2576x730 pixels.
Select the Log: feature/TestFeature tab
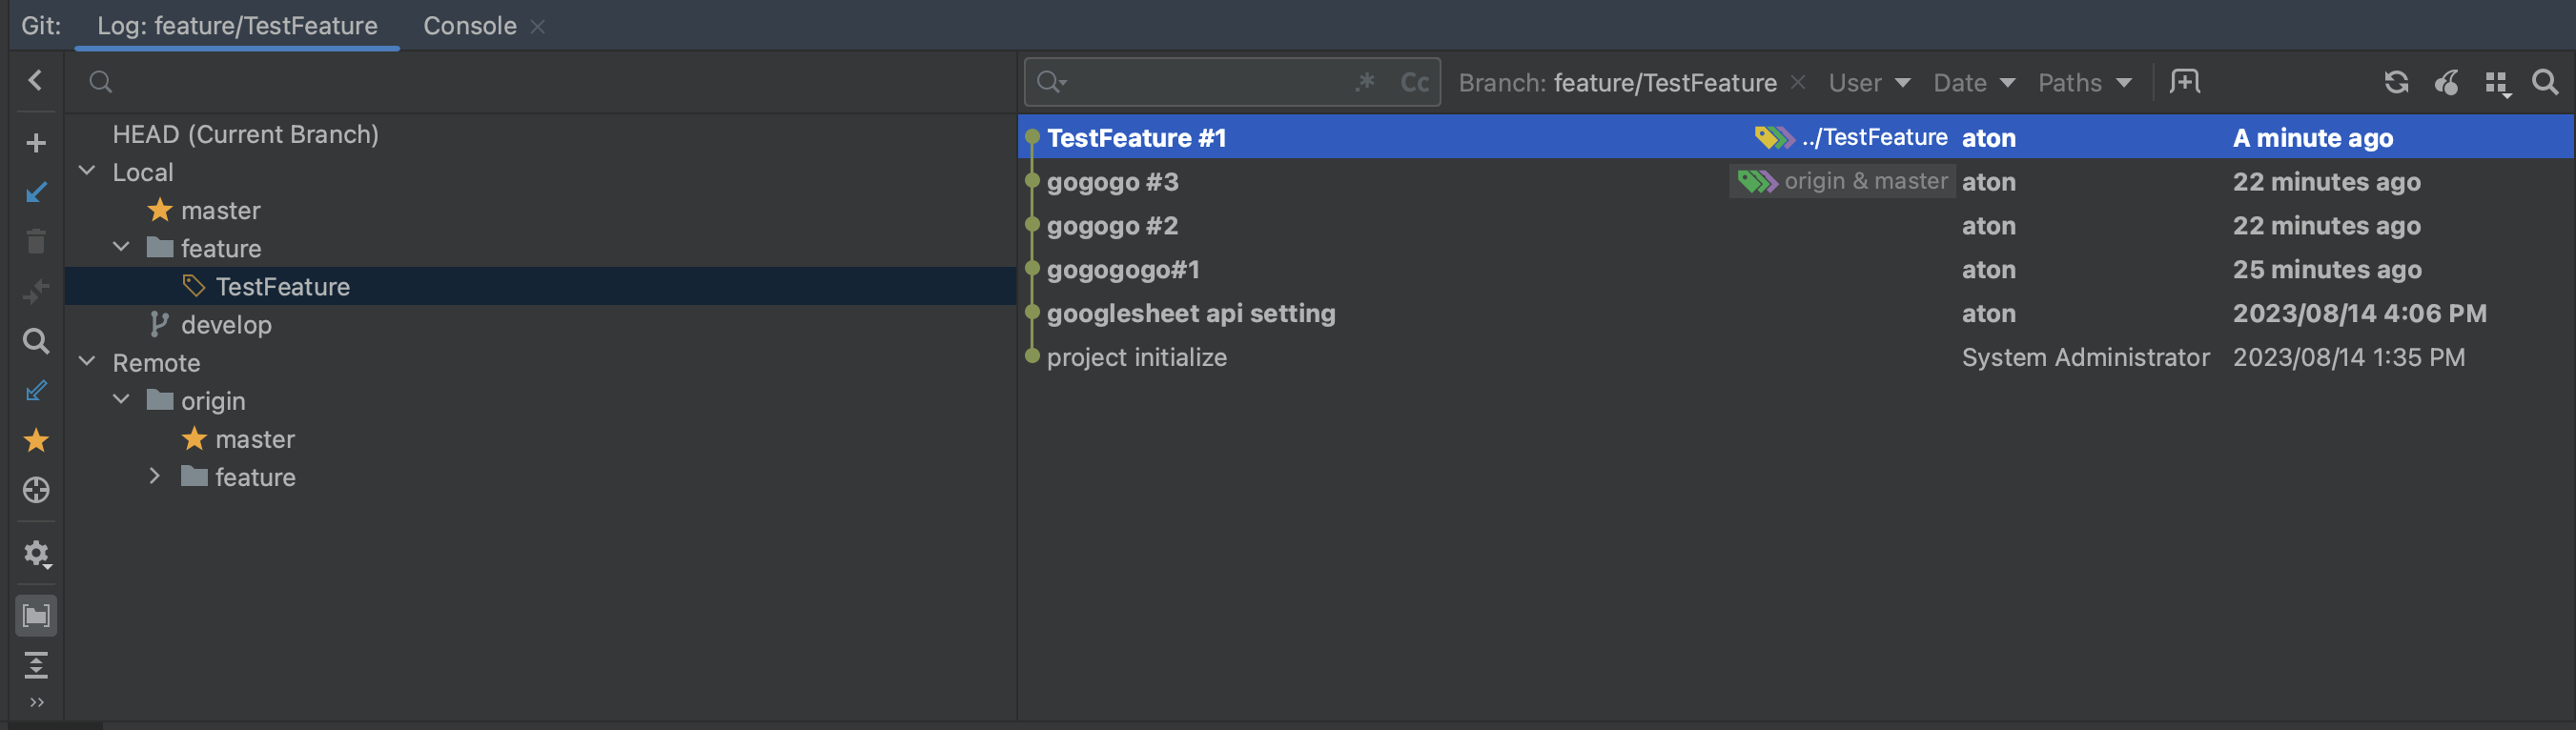click(x=237, y=26)
